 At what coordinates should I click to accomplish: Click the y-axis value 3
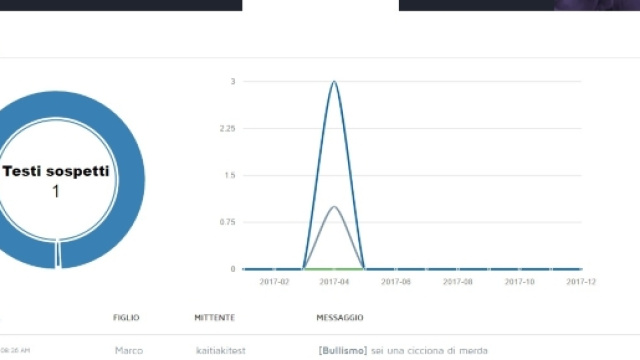coord(233,82)
